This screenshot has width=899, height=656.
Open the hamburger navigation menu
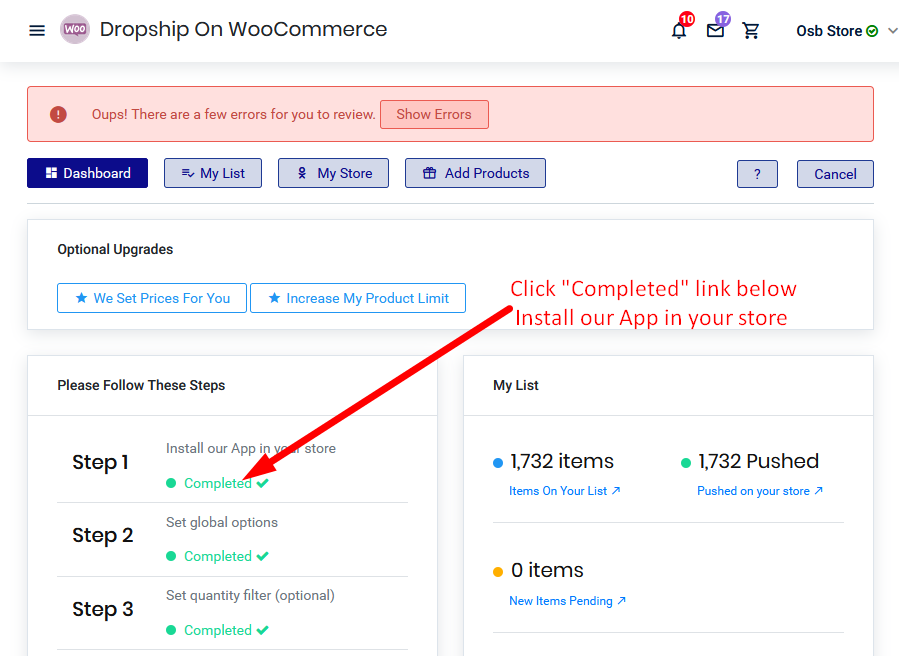37,30
